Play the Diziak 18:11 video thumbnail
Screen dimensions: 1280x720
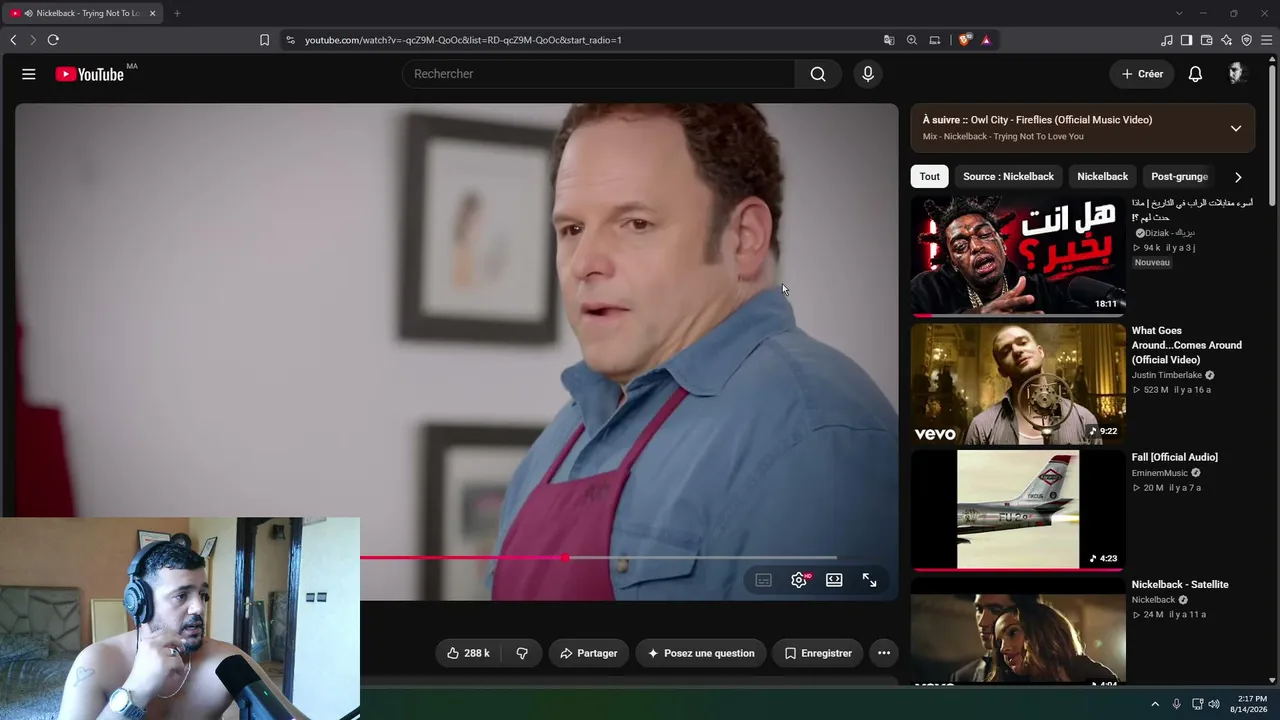coord(1018,256)
